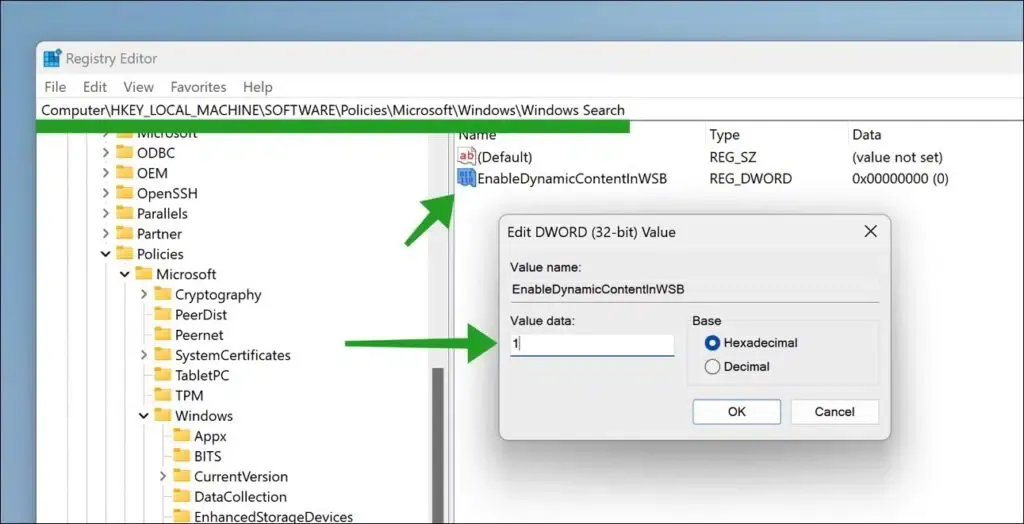The height and width of the screenshot is (524, 1024).
Task: Click the OpenSSH folder icon
Action: 124,193
